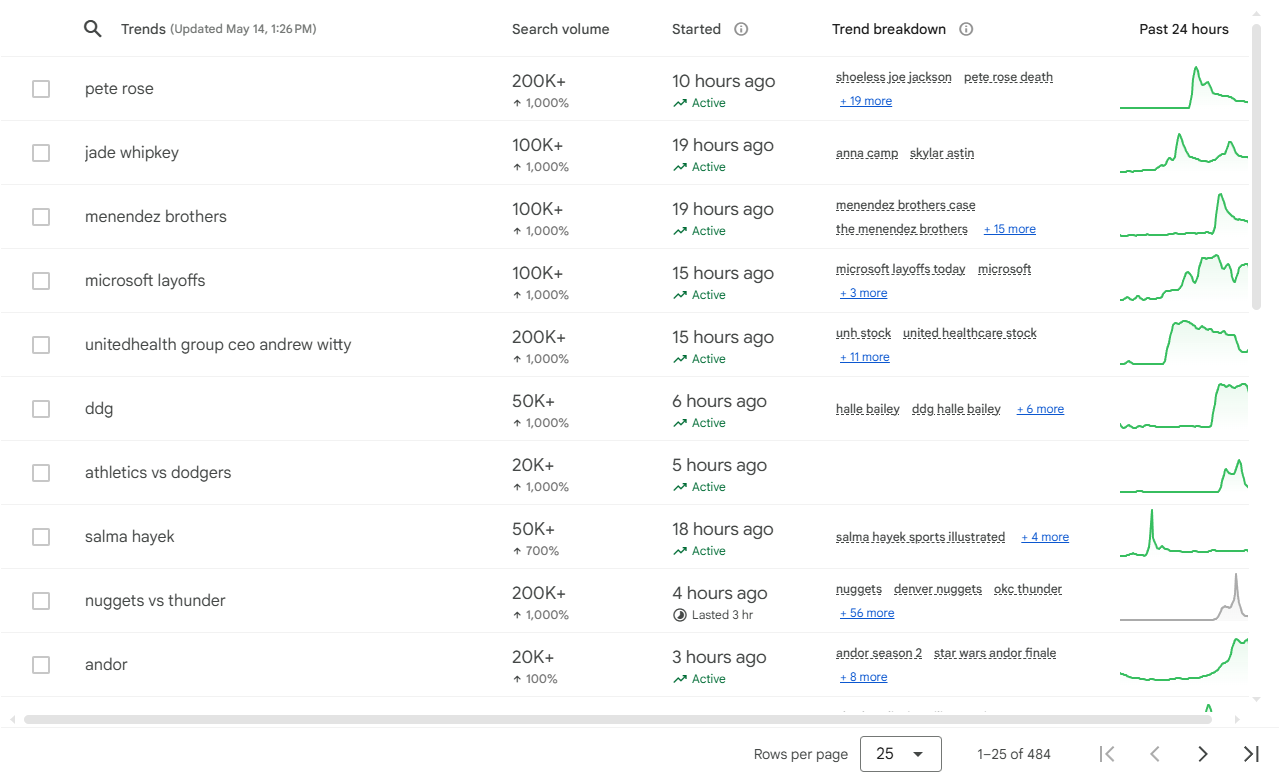This screenshot has width=1280, height=780.
Task: Select the ddg row checkbox
Action: pos(41,409)
